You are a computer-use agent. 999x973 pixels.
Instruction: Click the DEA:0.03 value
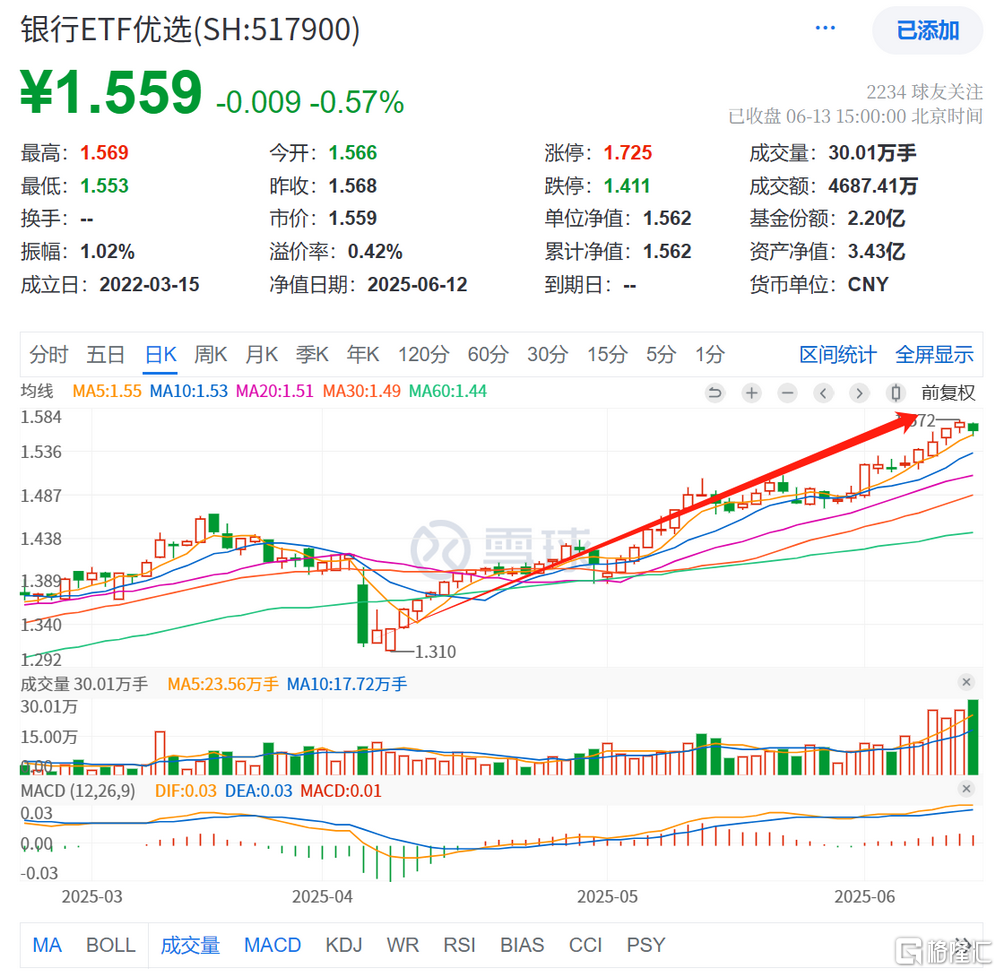(259, 791)
